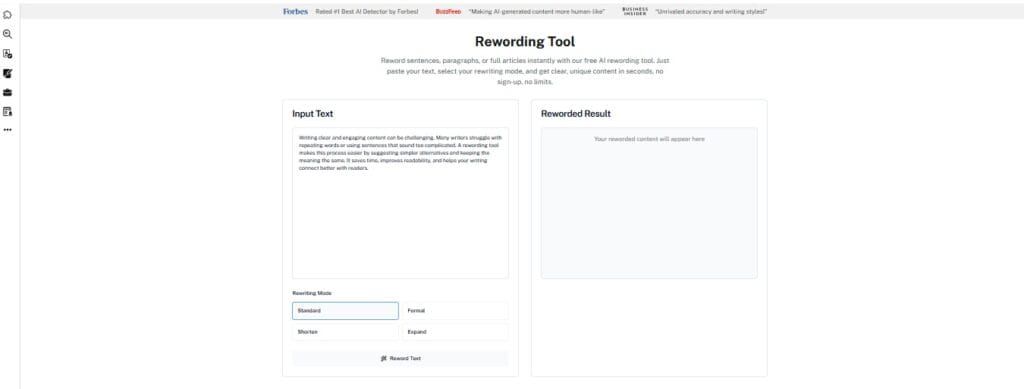
Task: Click the 'Input Text' panel heading
Action: [313, 114]
